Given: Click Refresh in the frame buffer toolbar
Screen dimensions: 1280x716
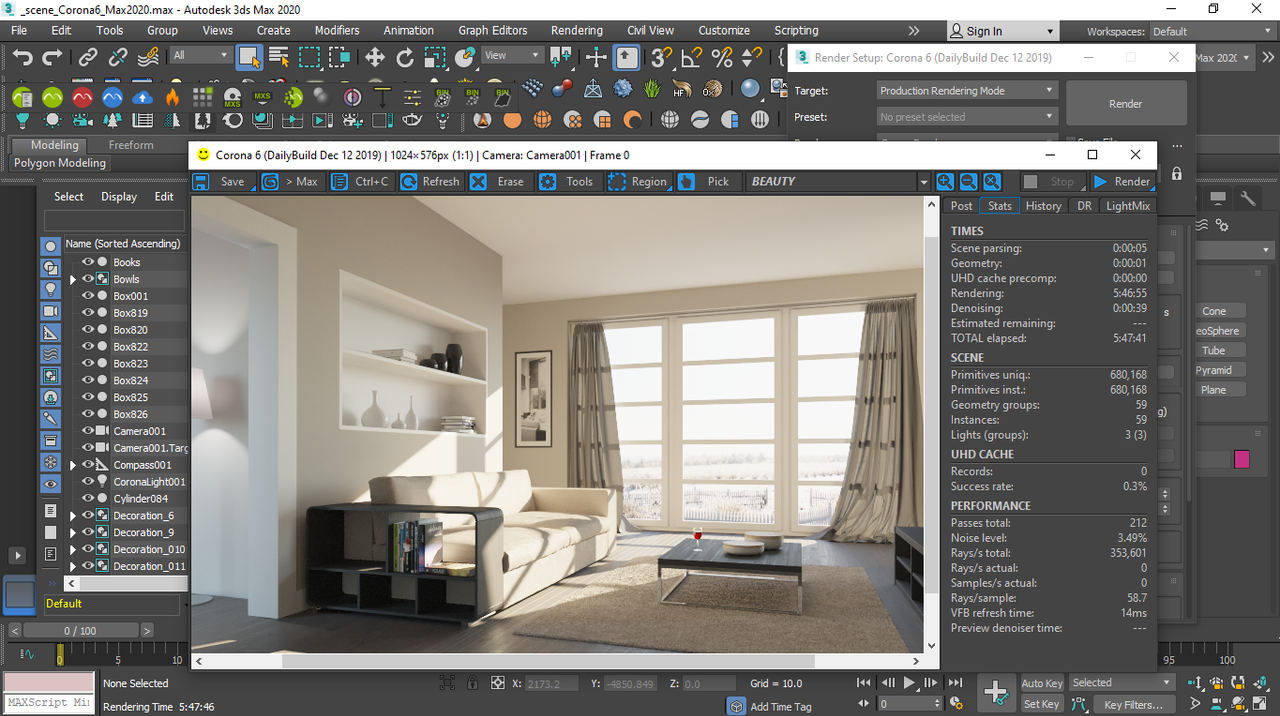Looking at the screenshot, I should click(430, 181).
